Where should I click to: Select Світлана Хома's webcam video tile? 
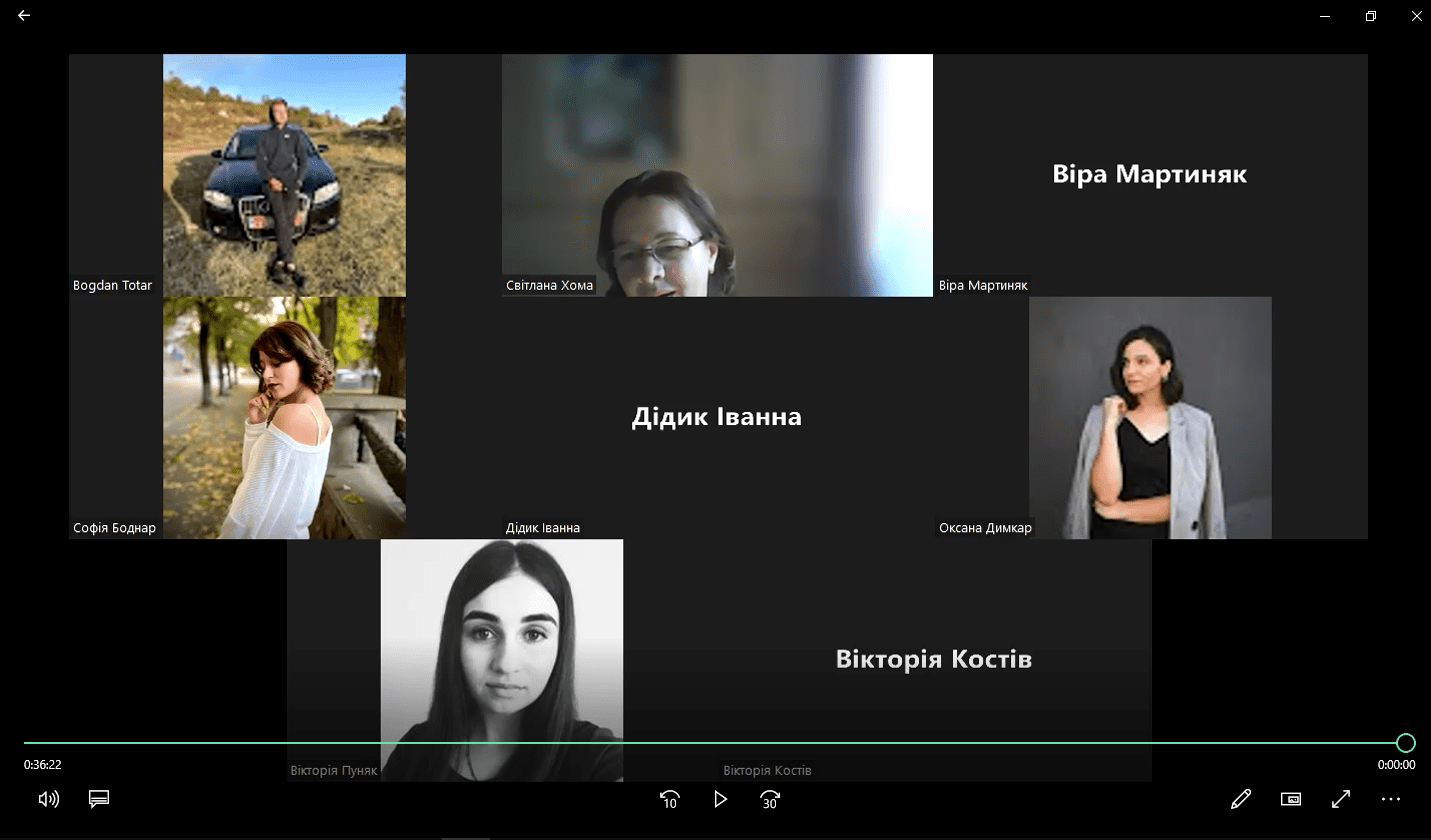[716, 175]
